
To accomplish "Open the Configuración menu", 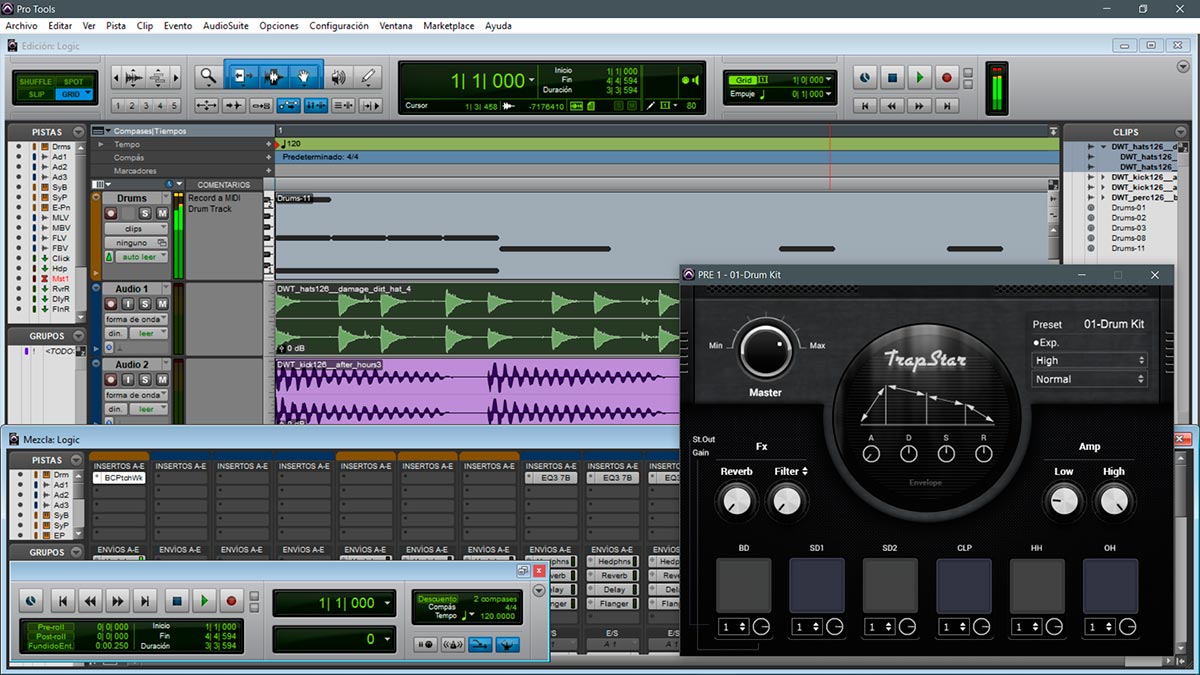I will coord(339,26).
